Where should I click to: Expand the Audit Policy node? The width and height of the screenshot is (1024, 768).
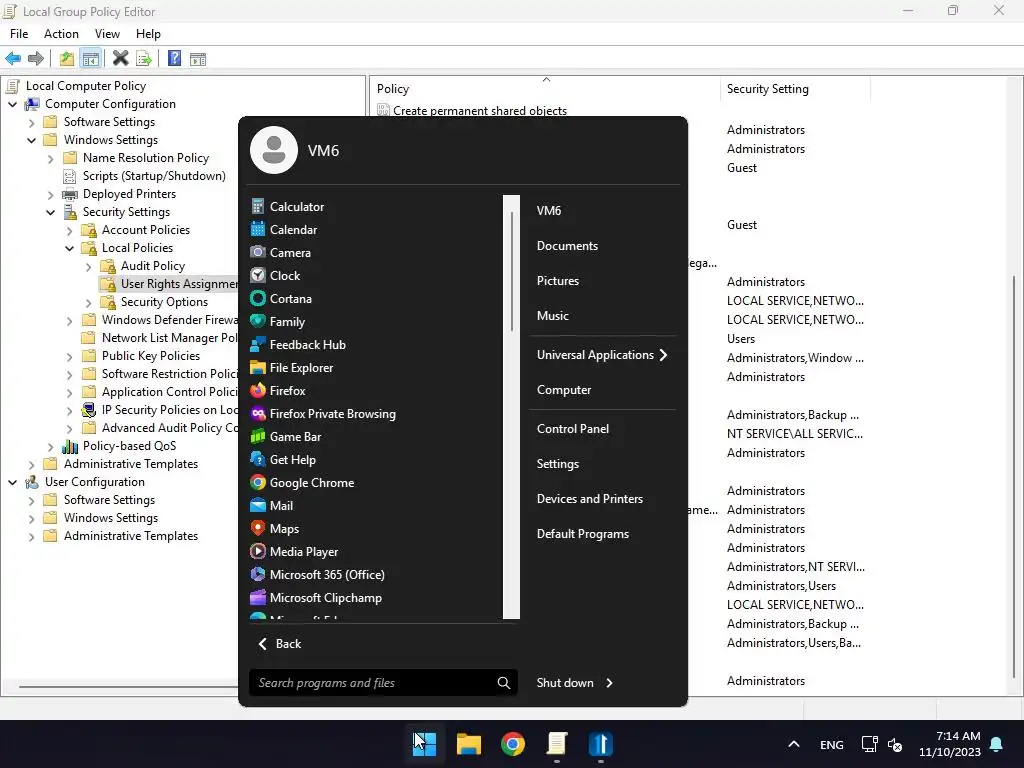[88, 266]
